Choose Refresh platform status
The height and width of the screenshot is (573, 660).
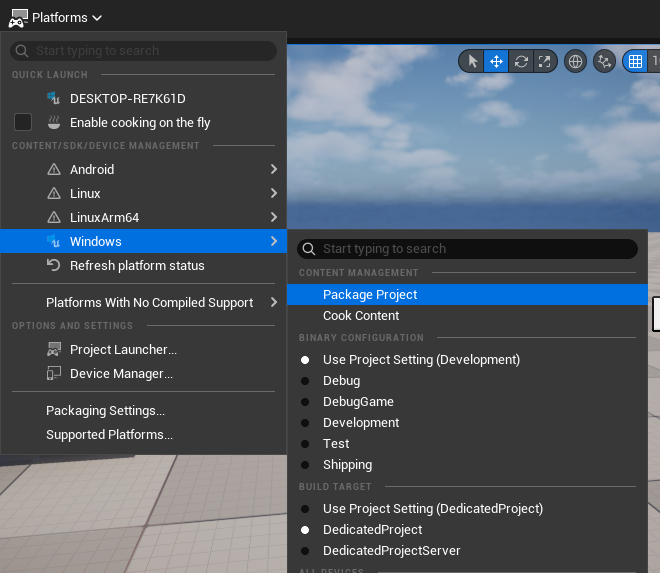tap(144, 265)
